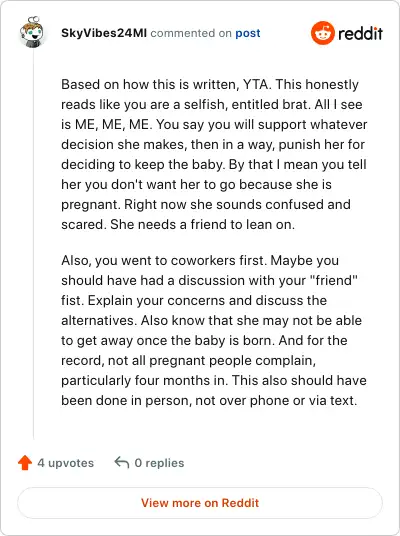Click the "ME, ME, ME" phrase
The width and height of the screenshot is (400, 536).
pos(112,124)
